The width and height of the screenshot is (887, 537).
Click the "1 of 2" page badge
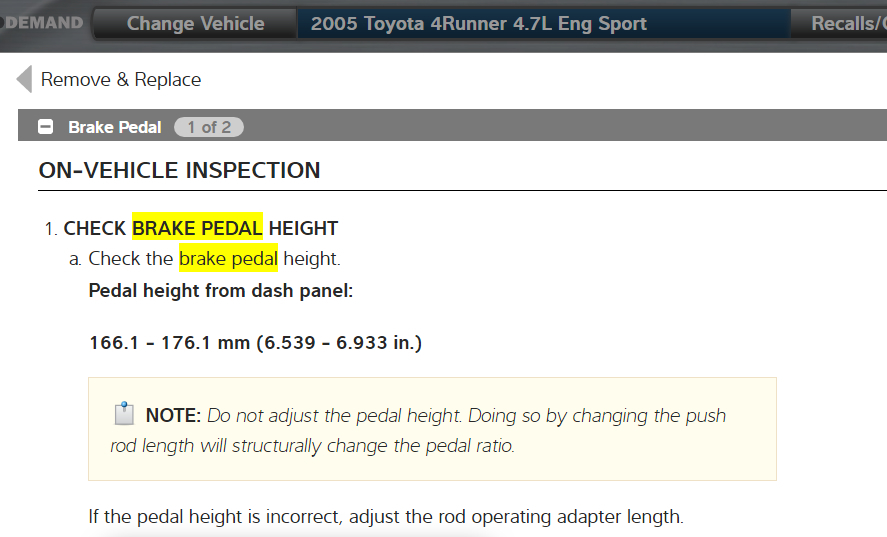208,127
